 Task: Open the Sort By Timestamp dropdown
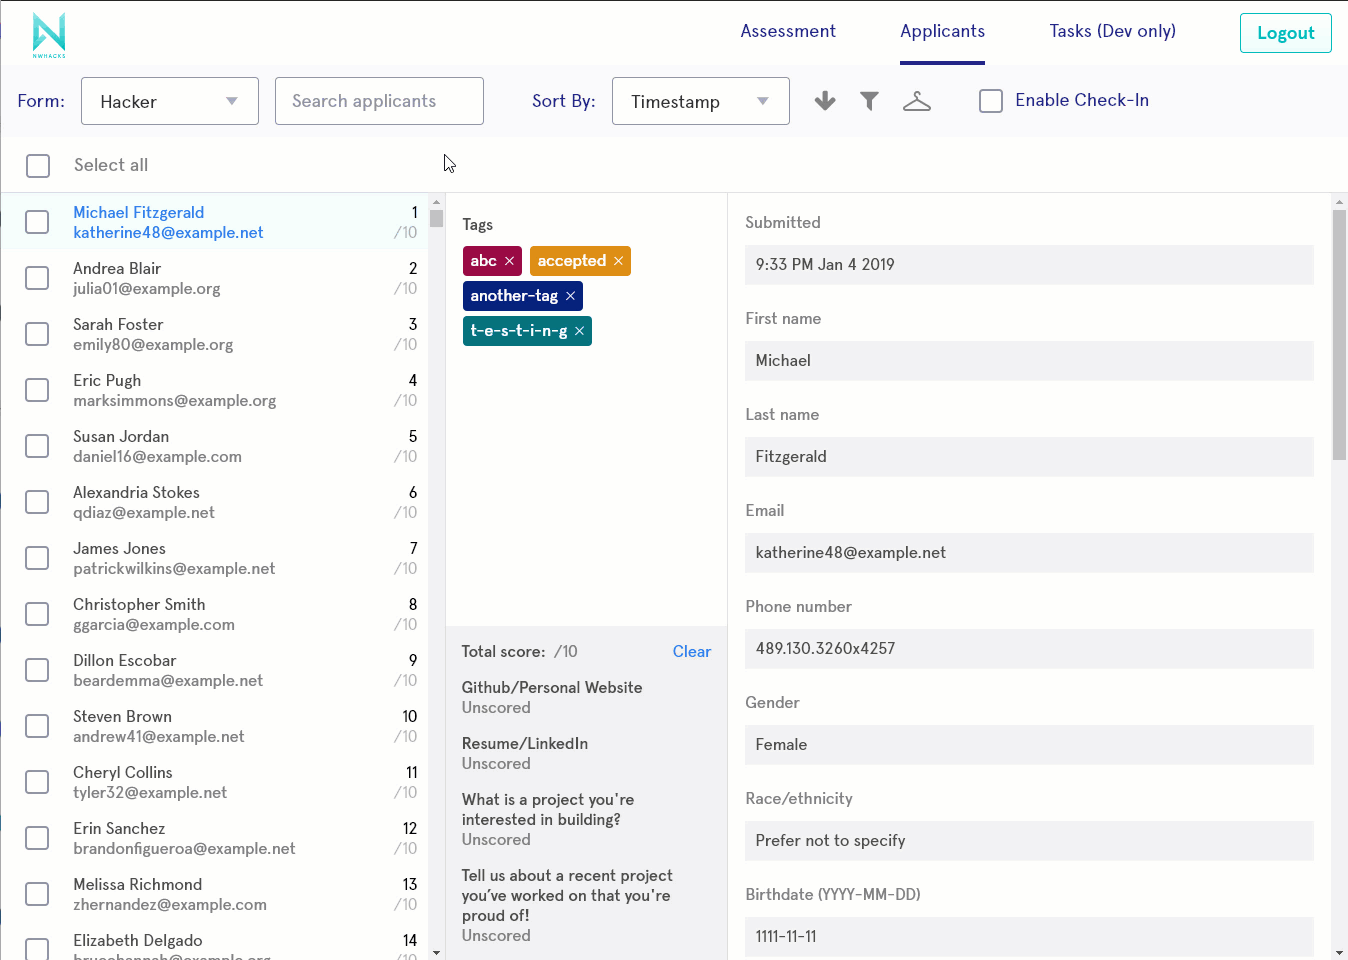[701, 101]
